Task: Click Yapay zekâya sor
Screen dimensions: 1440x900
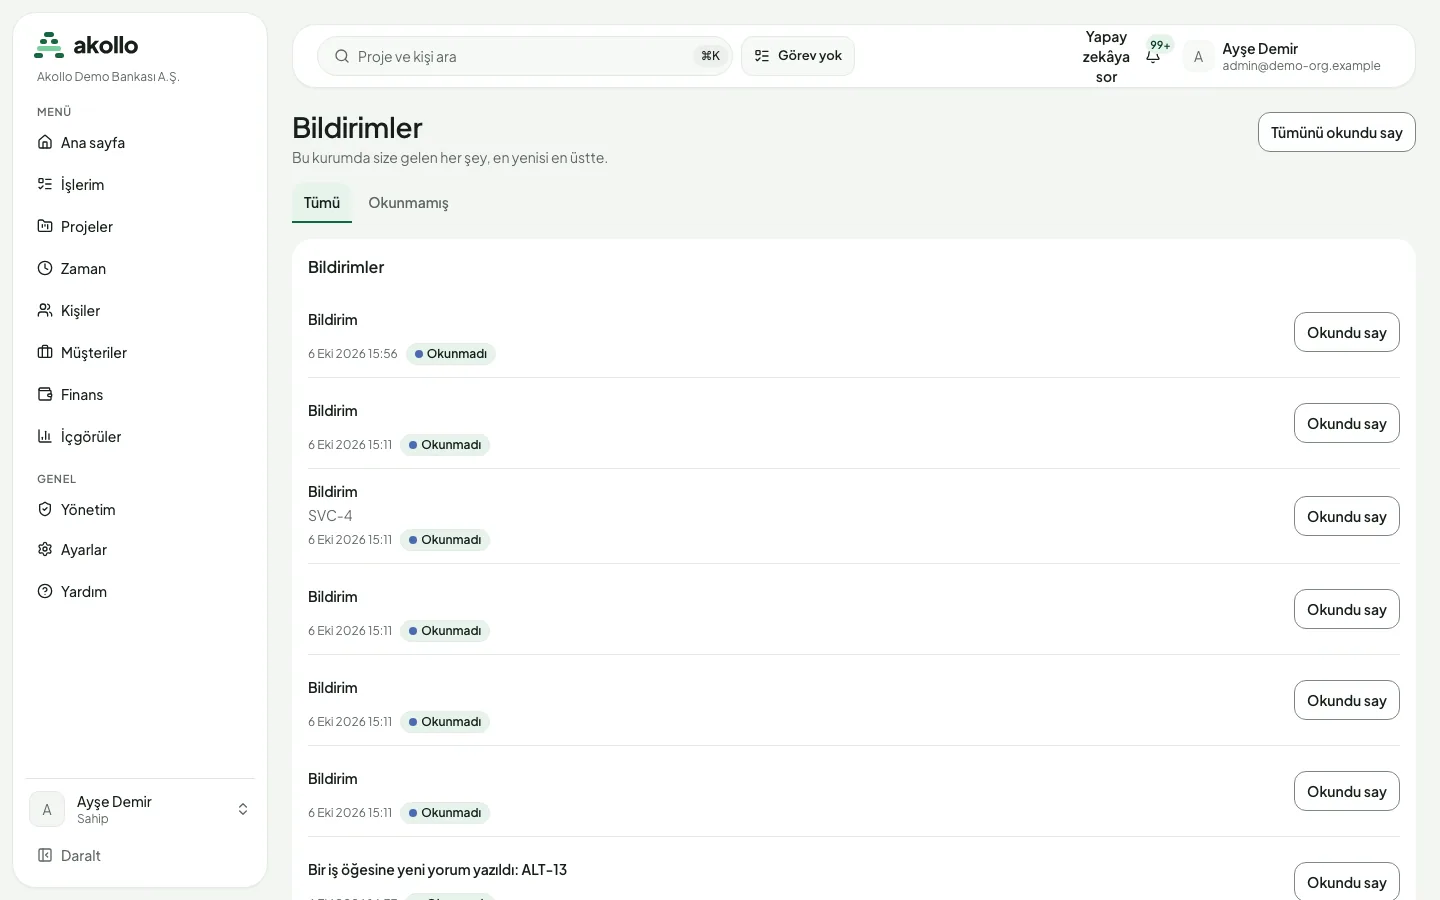Action: point(1106,56)
